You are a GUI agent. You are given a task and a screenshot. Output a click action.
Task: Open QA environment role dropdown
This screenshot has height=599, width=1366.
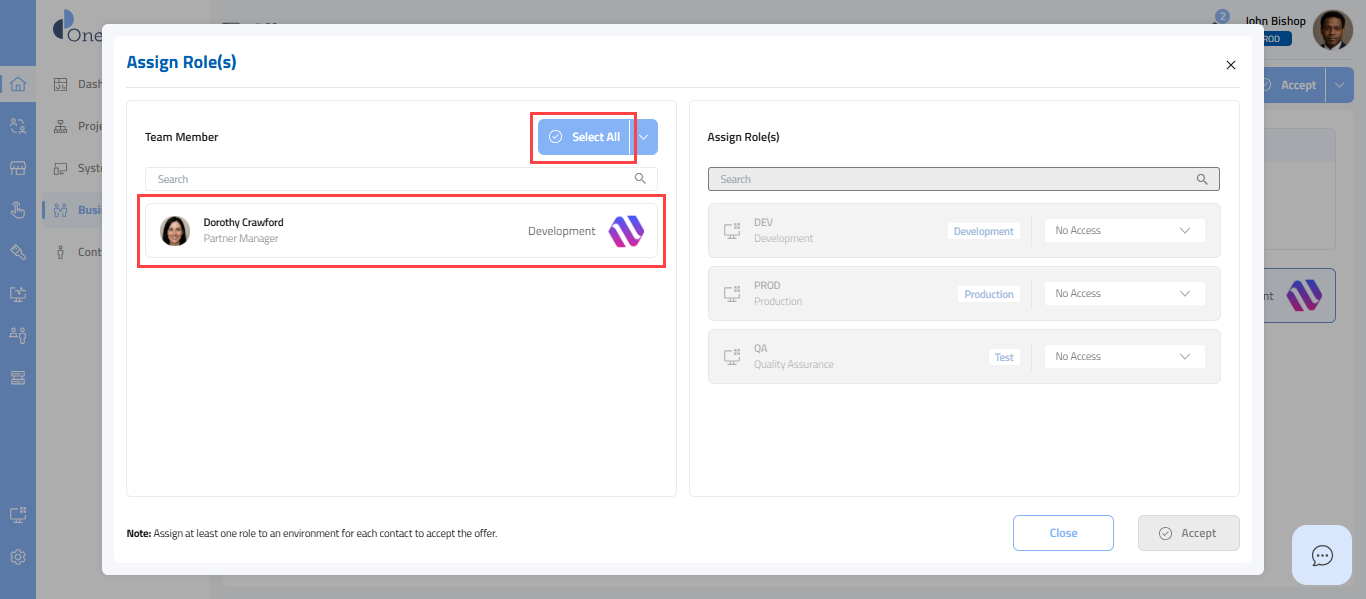[1124, 357]
